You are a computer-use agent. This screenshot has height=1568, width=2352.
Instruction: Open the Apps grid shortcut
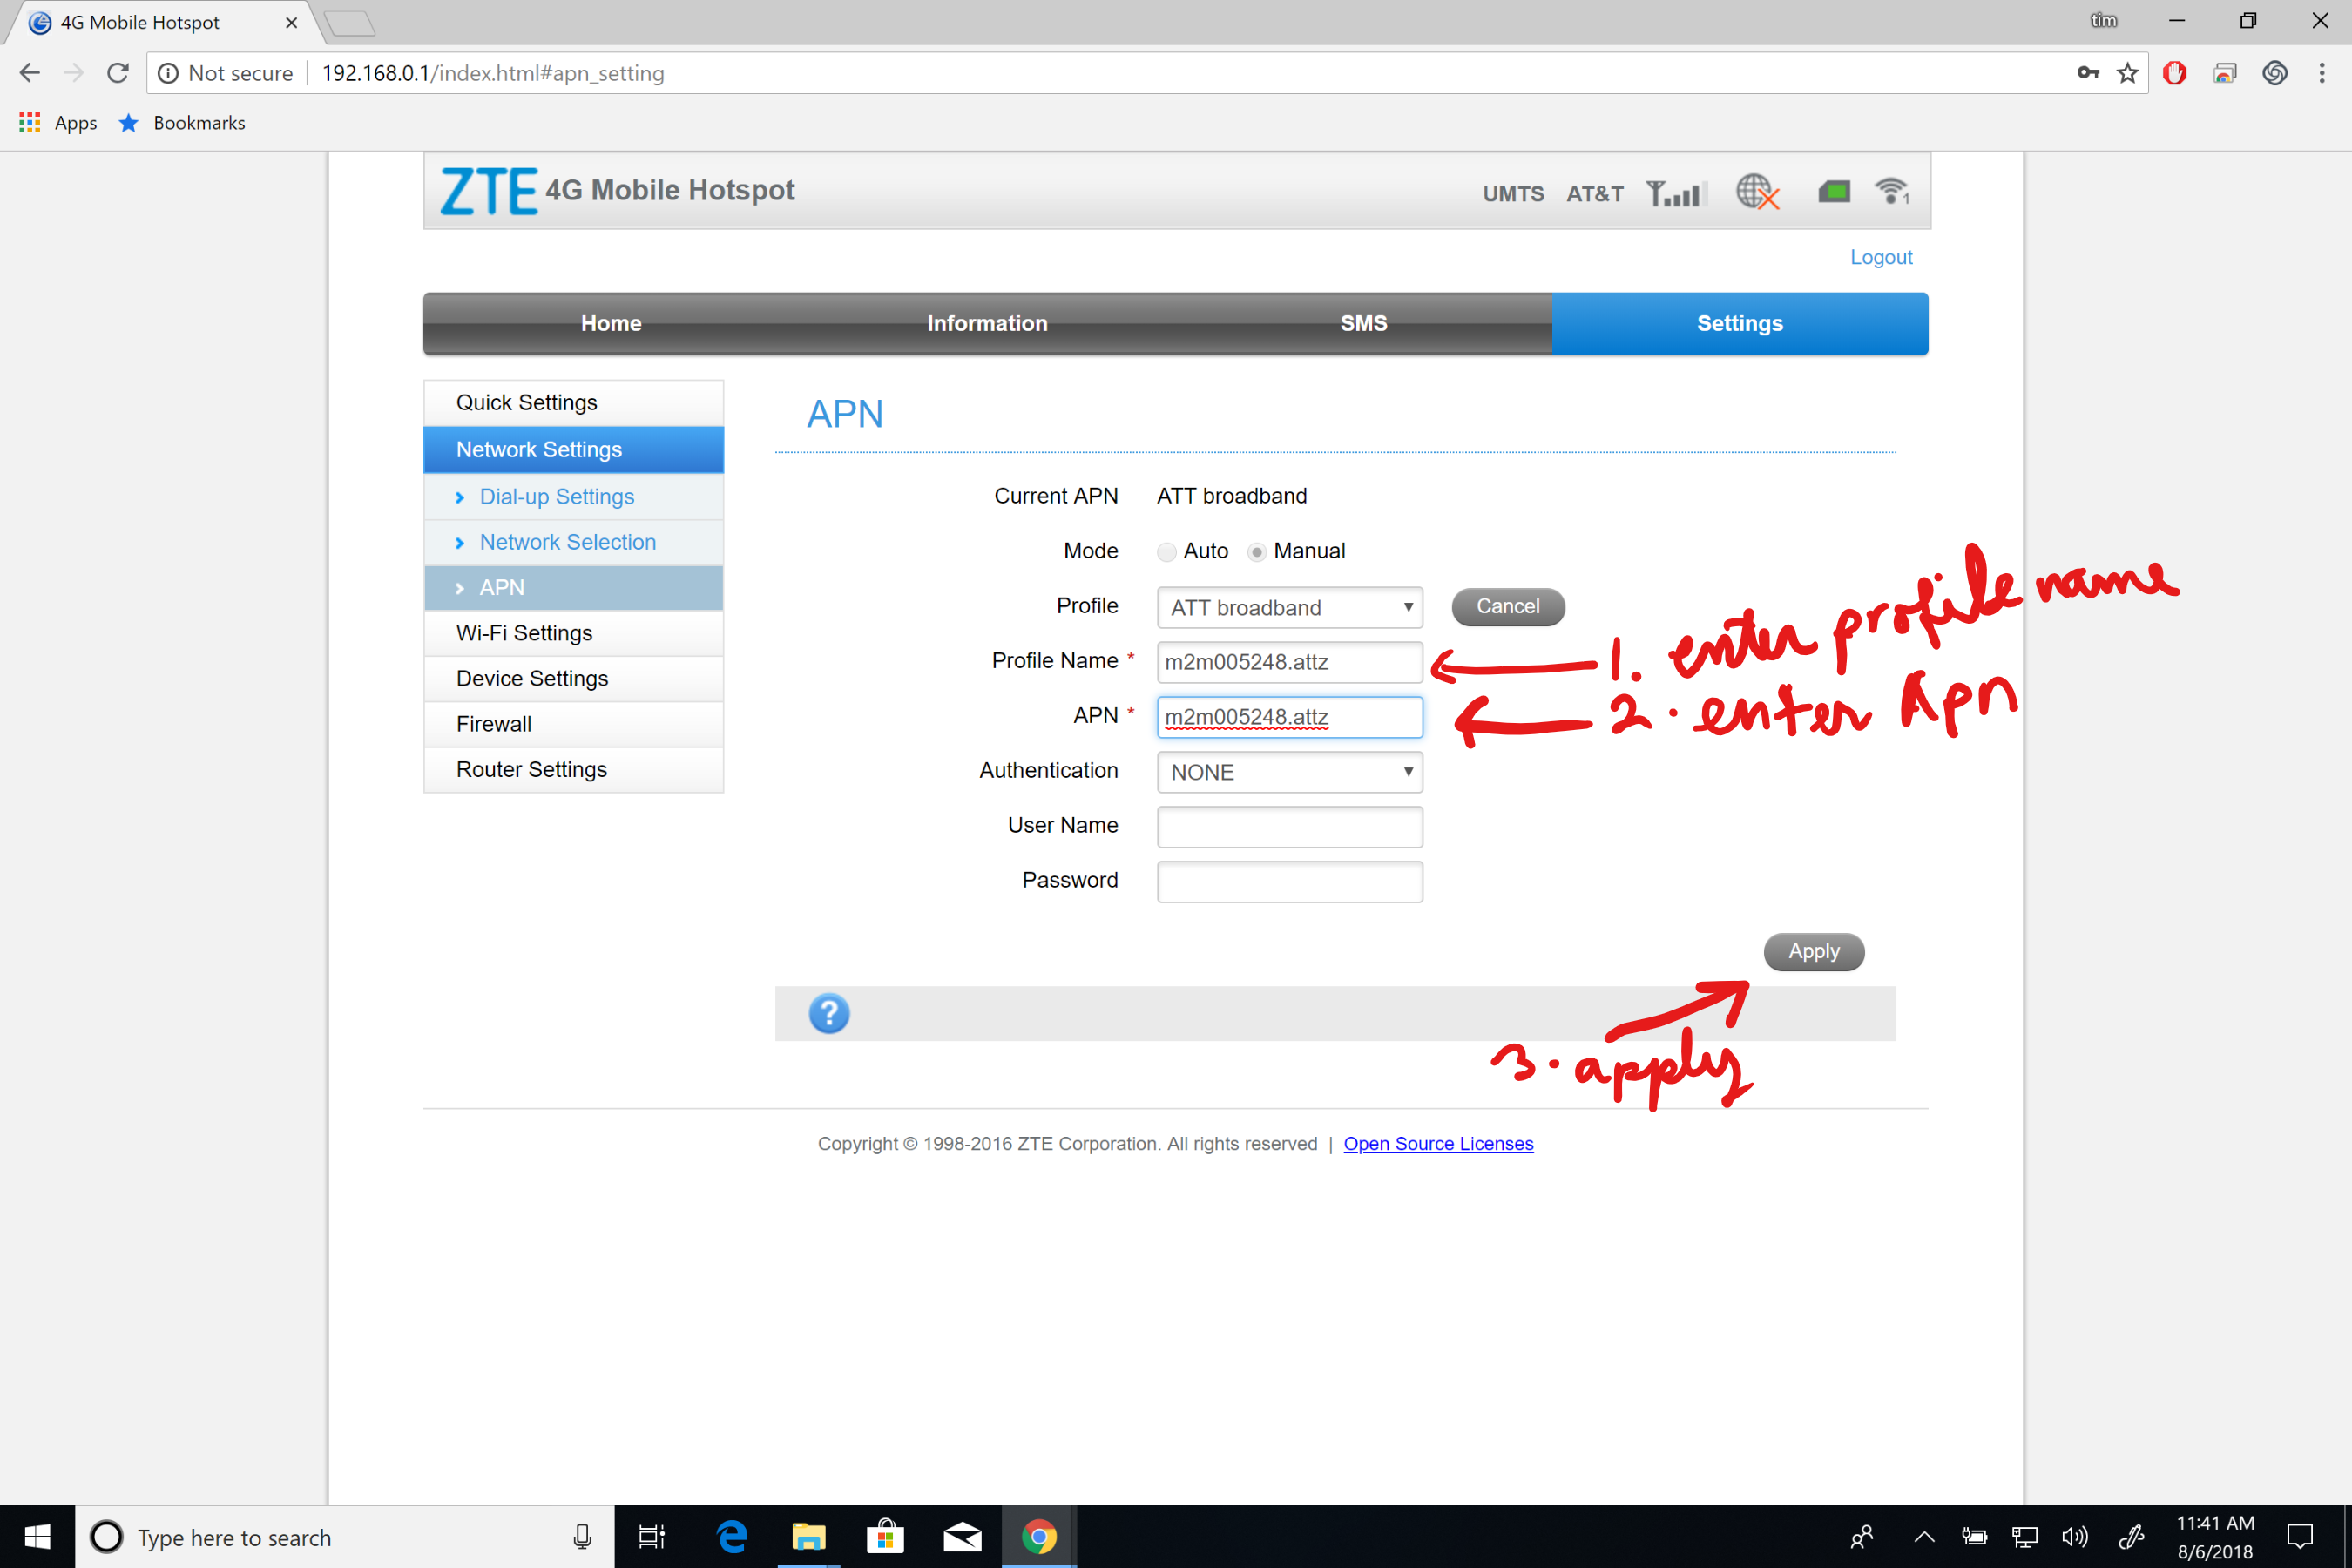click(x=30, y=123)
